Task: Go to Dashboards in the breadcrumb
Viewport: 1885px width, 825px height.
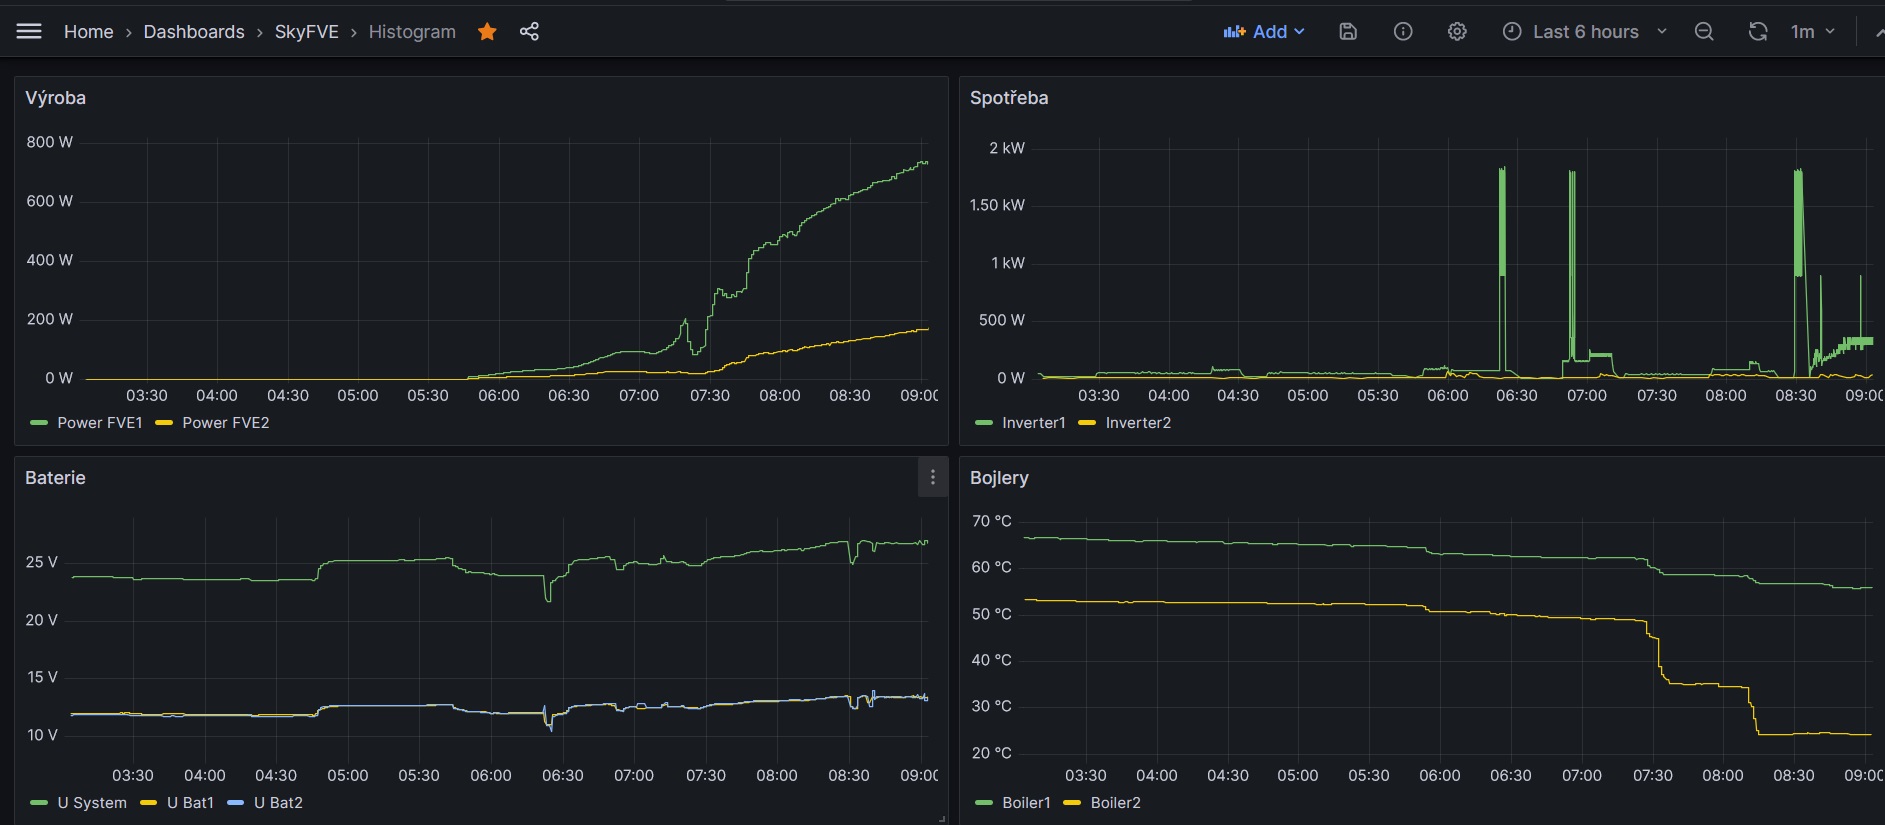Action: pyautogui.click(x=194, y=32)
